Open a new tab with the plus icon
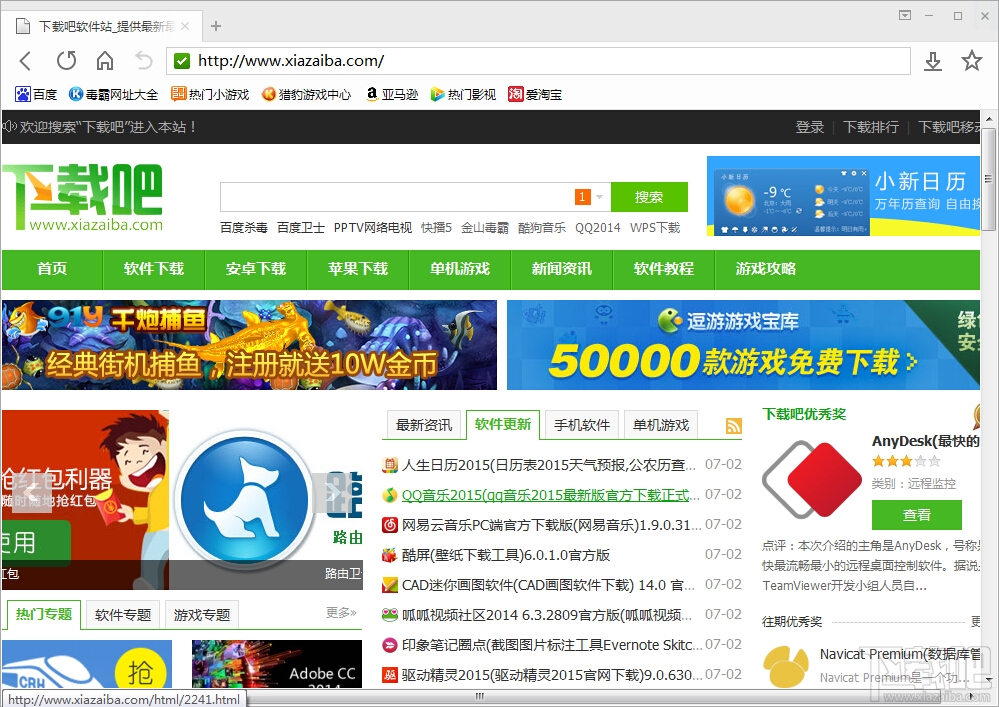The height and width of the screenshot is (707, 999). click(x=216, y=26)
